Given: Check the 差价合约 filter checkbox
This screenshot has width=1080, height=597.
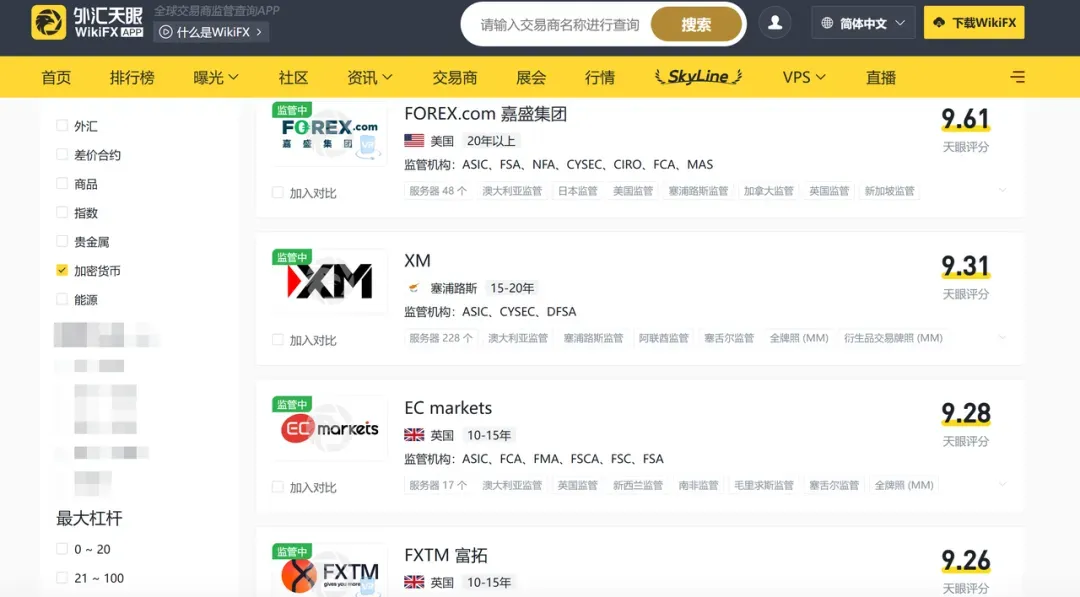Looking at the screenshot, I should (x=62, y=154).
